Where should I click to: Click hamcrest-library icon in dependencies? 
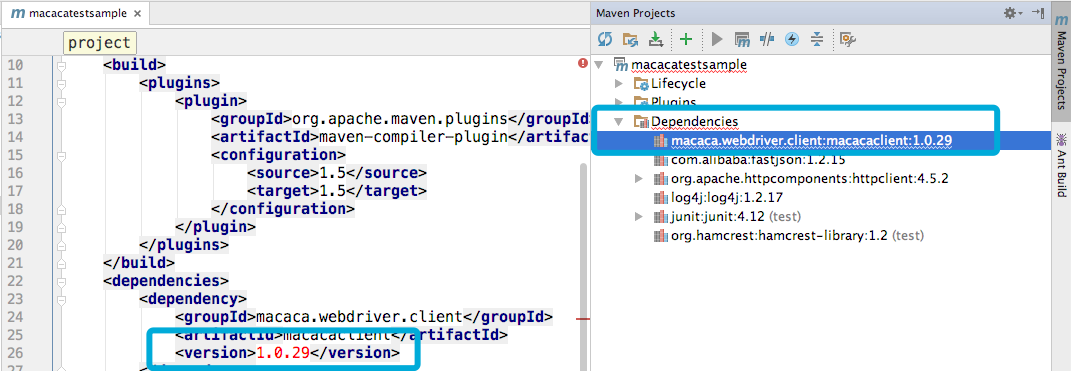[660, 236]
